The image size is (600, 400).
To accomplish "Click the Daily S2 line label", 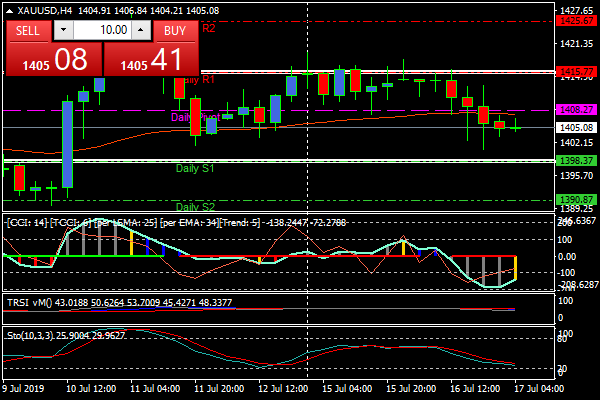I will point(195,206).
